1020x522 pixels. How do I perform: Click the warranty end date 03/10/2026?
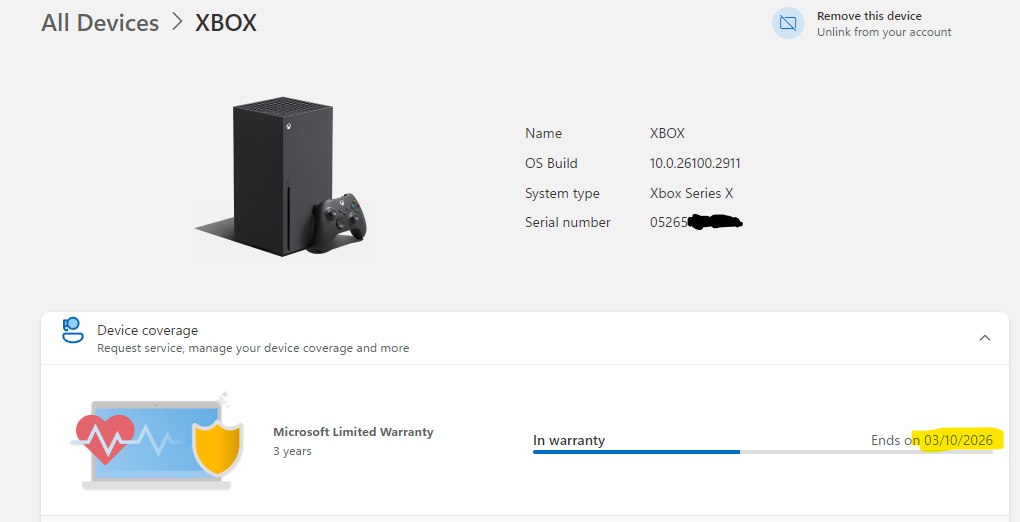(963, 440)
